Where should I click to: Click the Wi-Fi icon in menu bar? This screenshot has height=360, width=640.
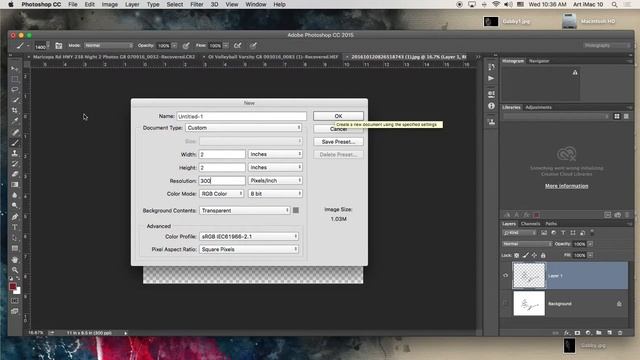click(x=496, y=4)
